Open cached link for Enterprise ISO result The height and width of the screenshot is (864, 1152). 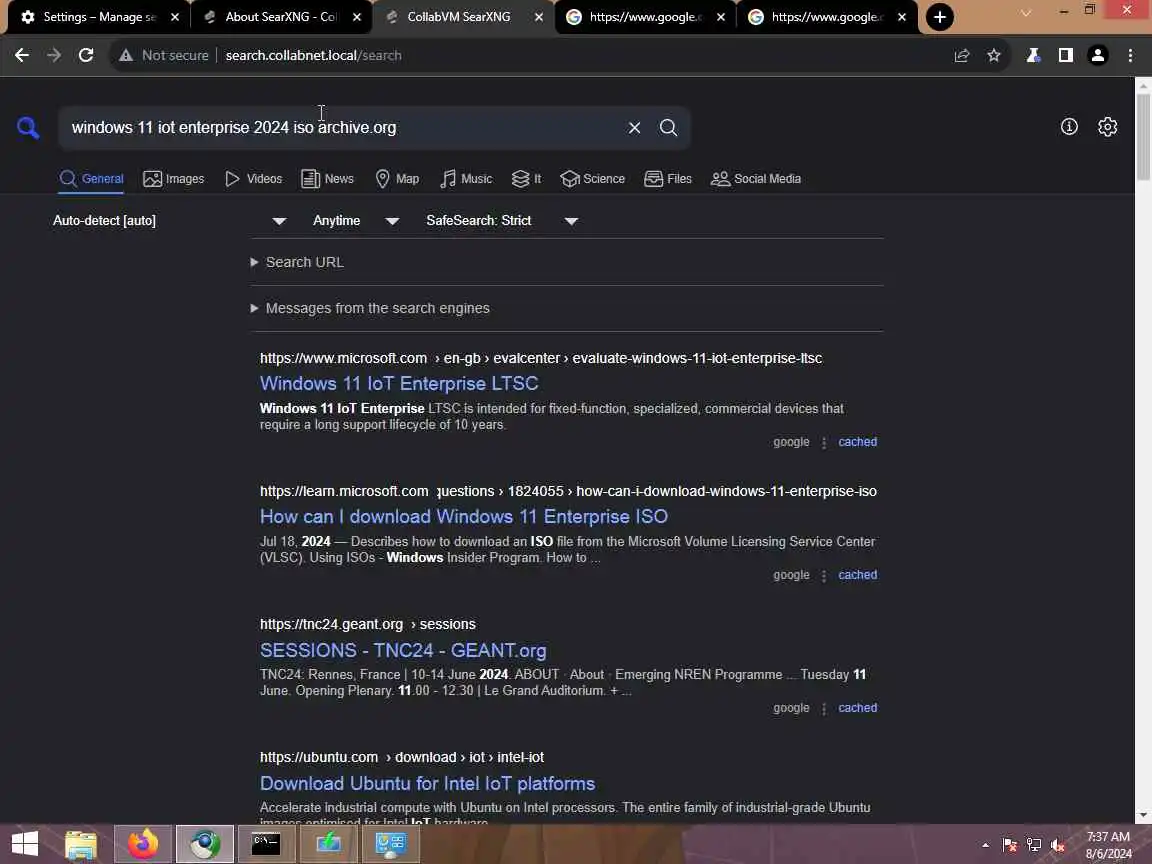click(x=857, y=575)
